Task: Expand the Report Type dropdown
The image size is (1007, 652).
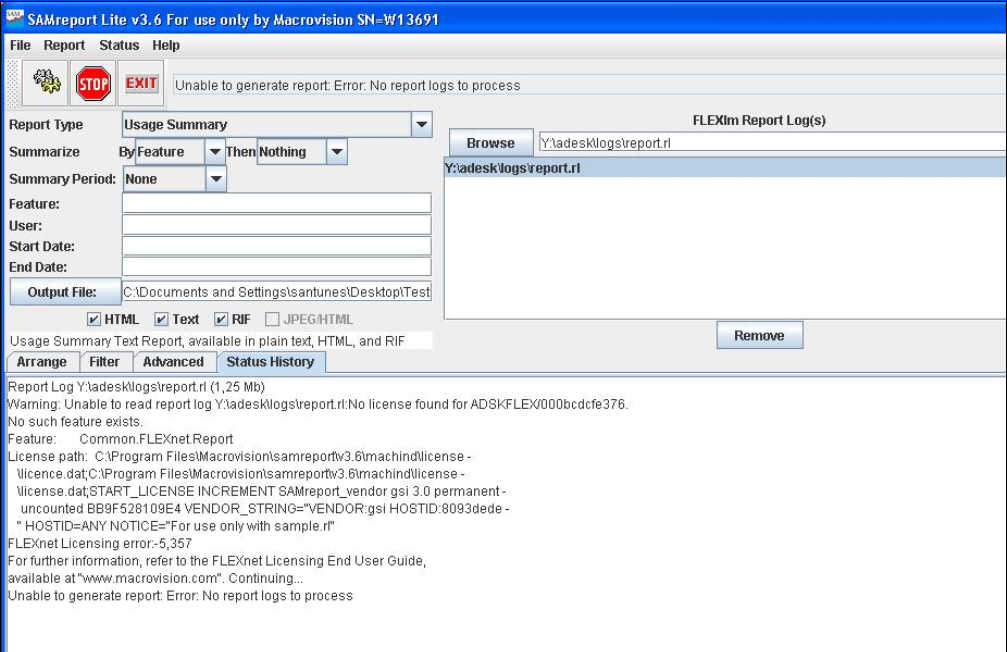Action: [422, 125]
